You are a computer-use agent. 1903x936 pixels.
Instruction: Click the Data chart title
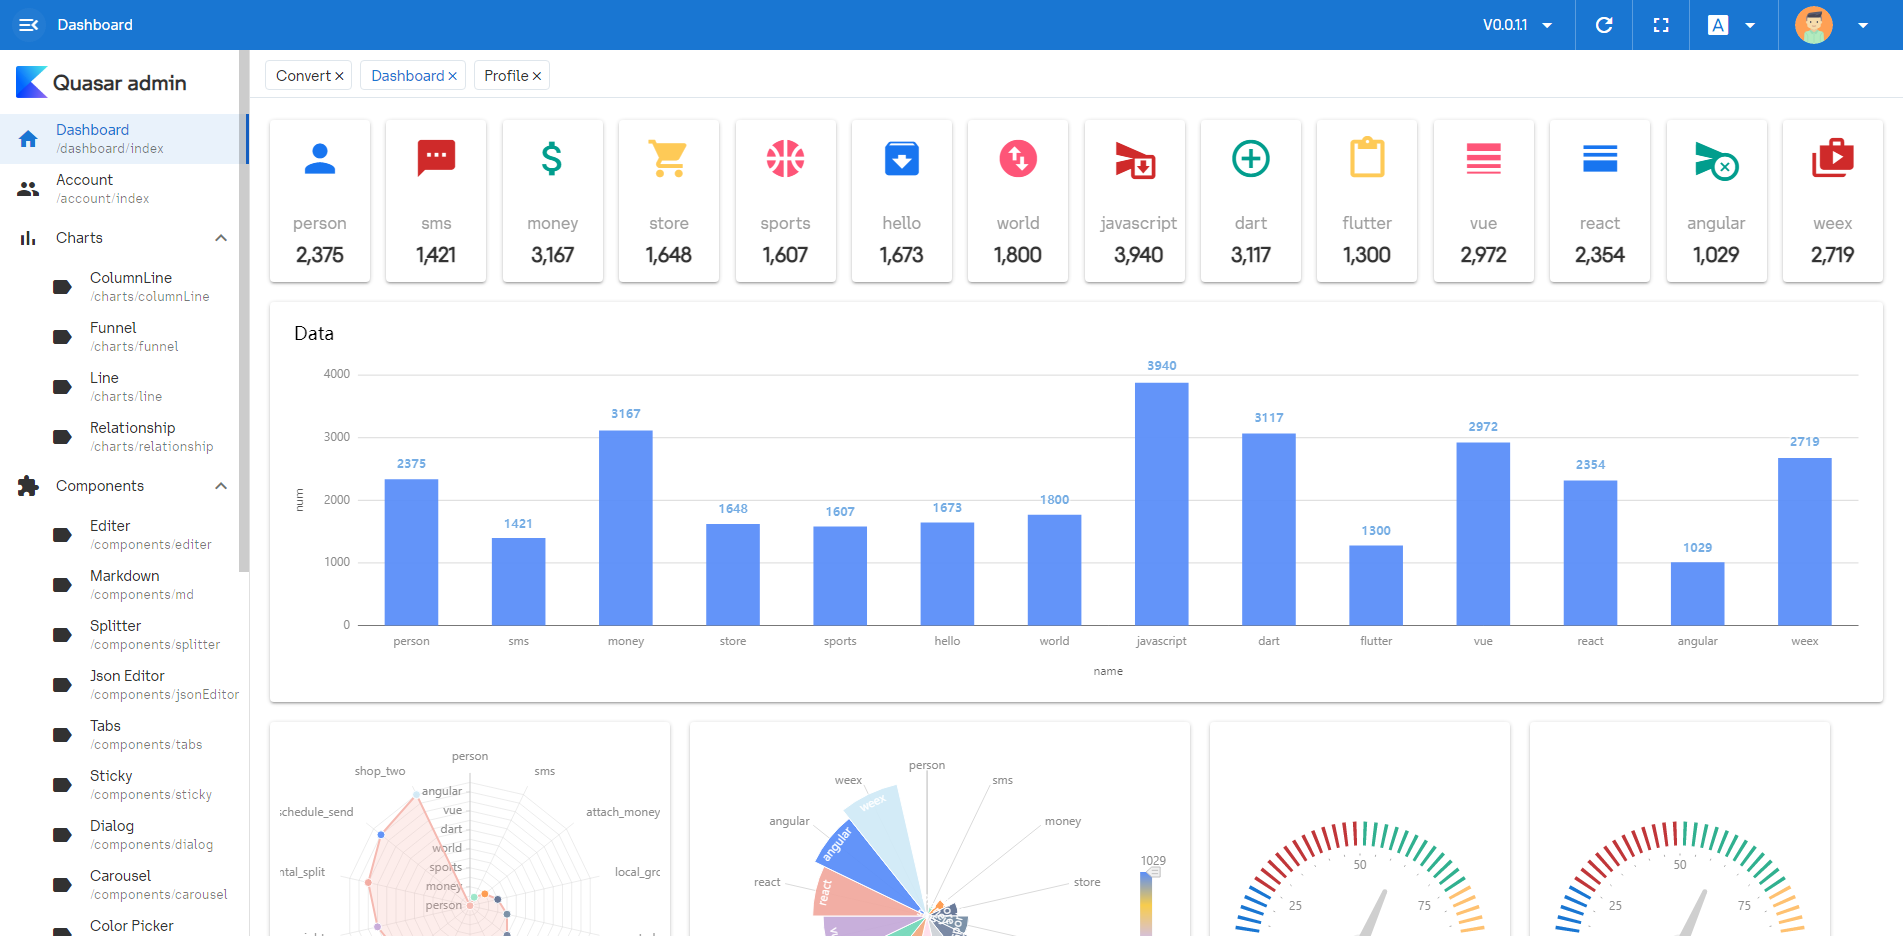tap(314, 334)
